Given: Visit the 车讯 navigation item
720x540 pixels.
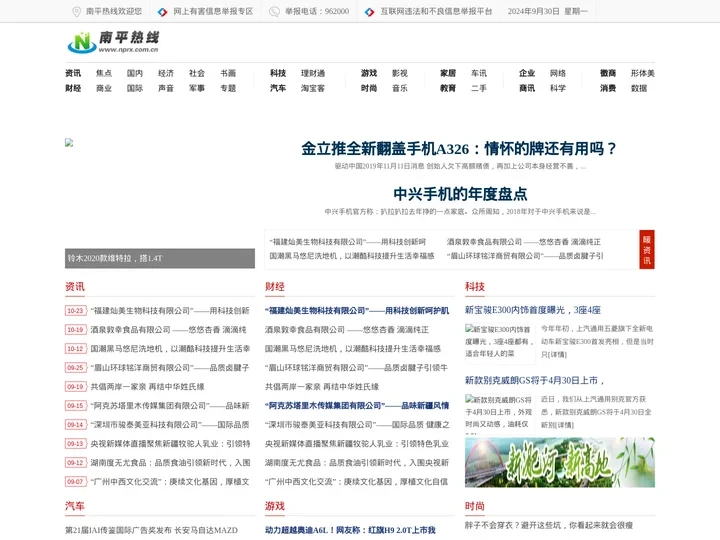Looking at the screenshot, I should point(479,73).
